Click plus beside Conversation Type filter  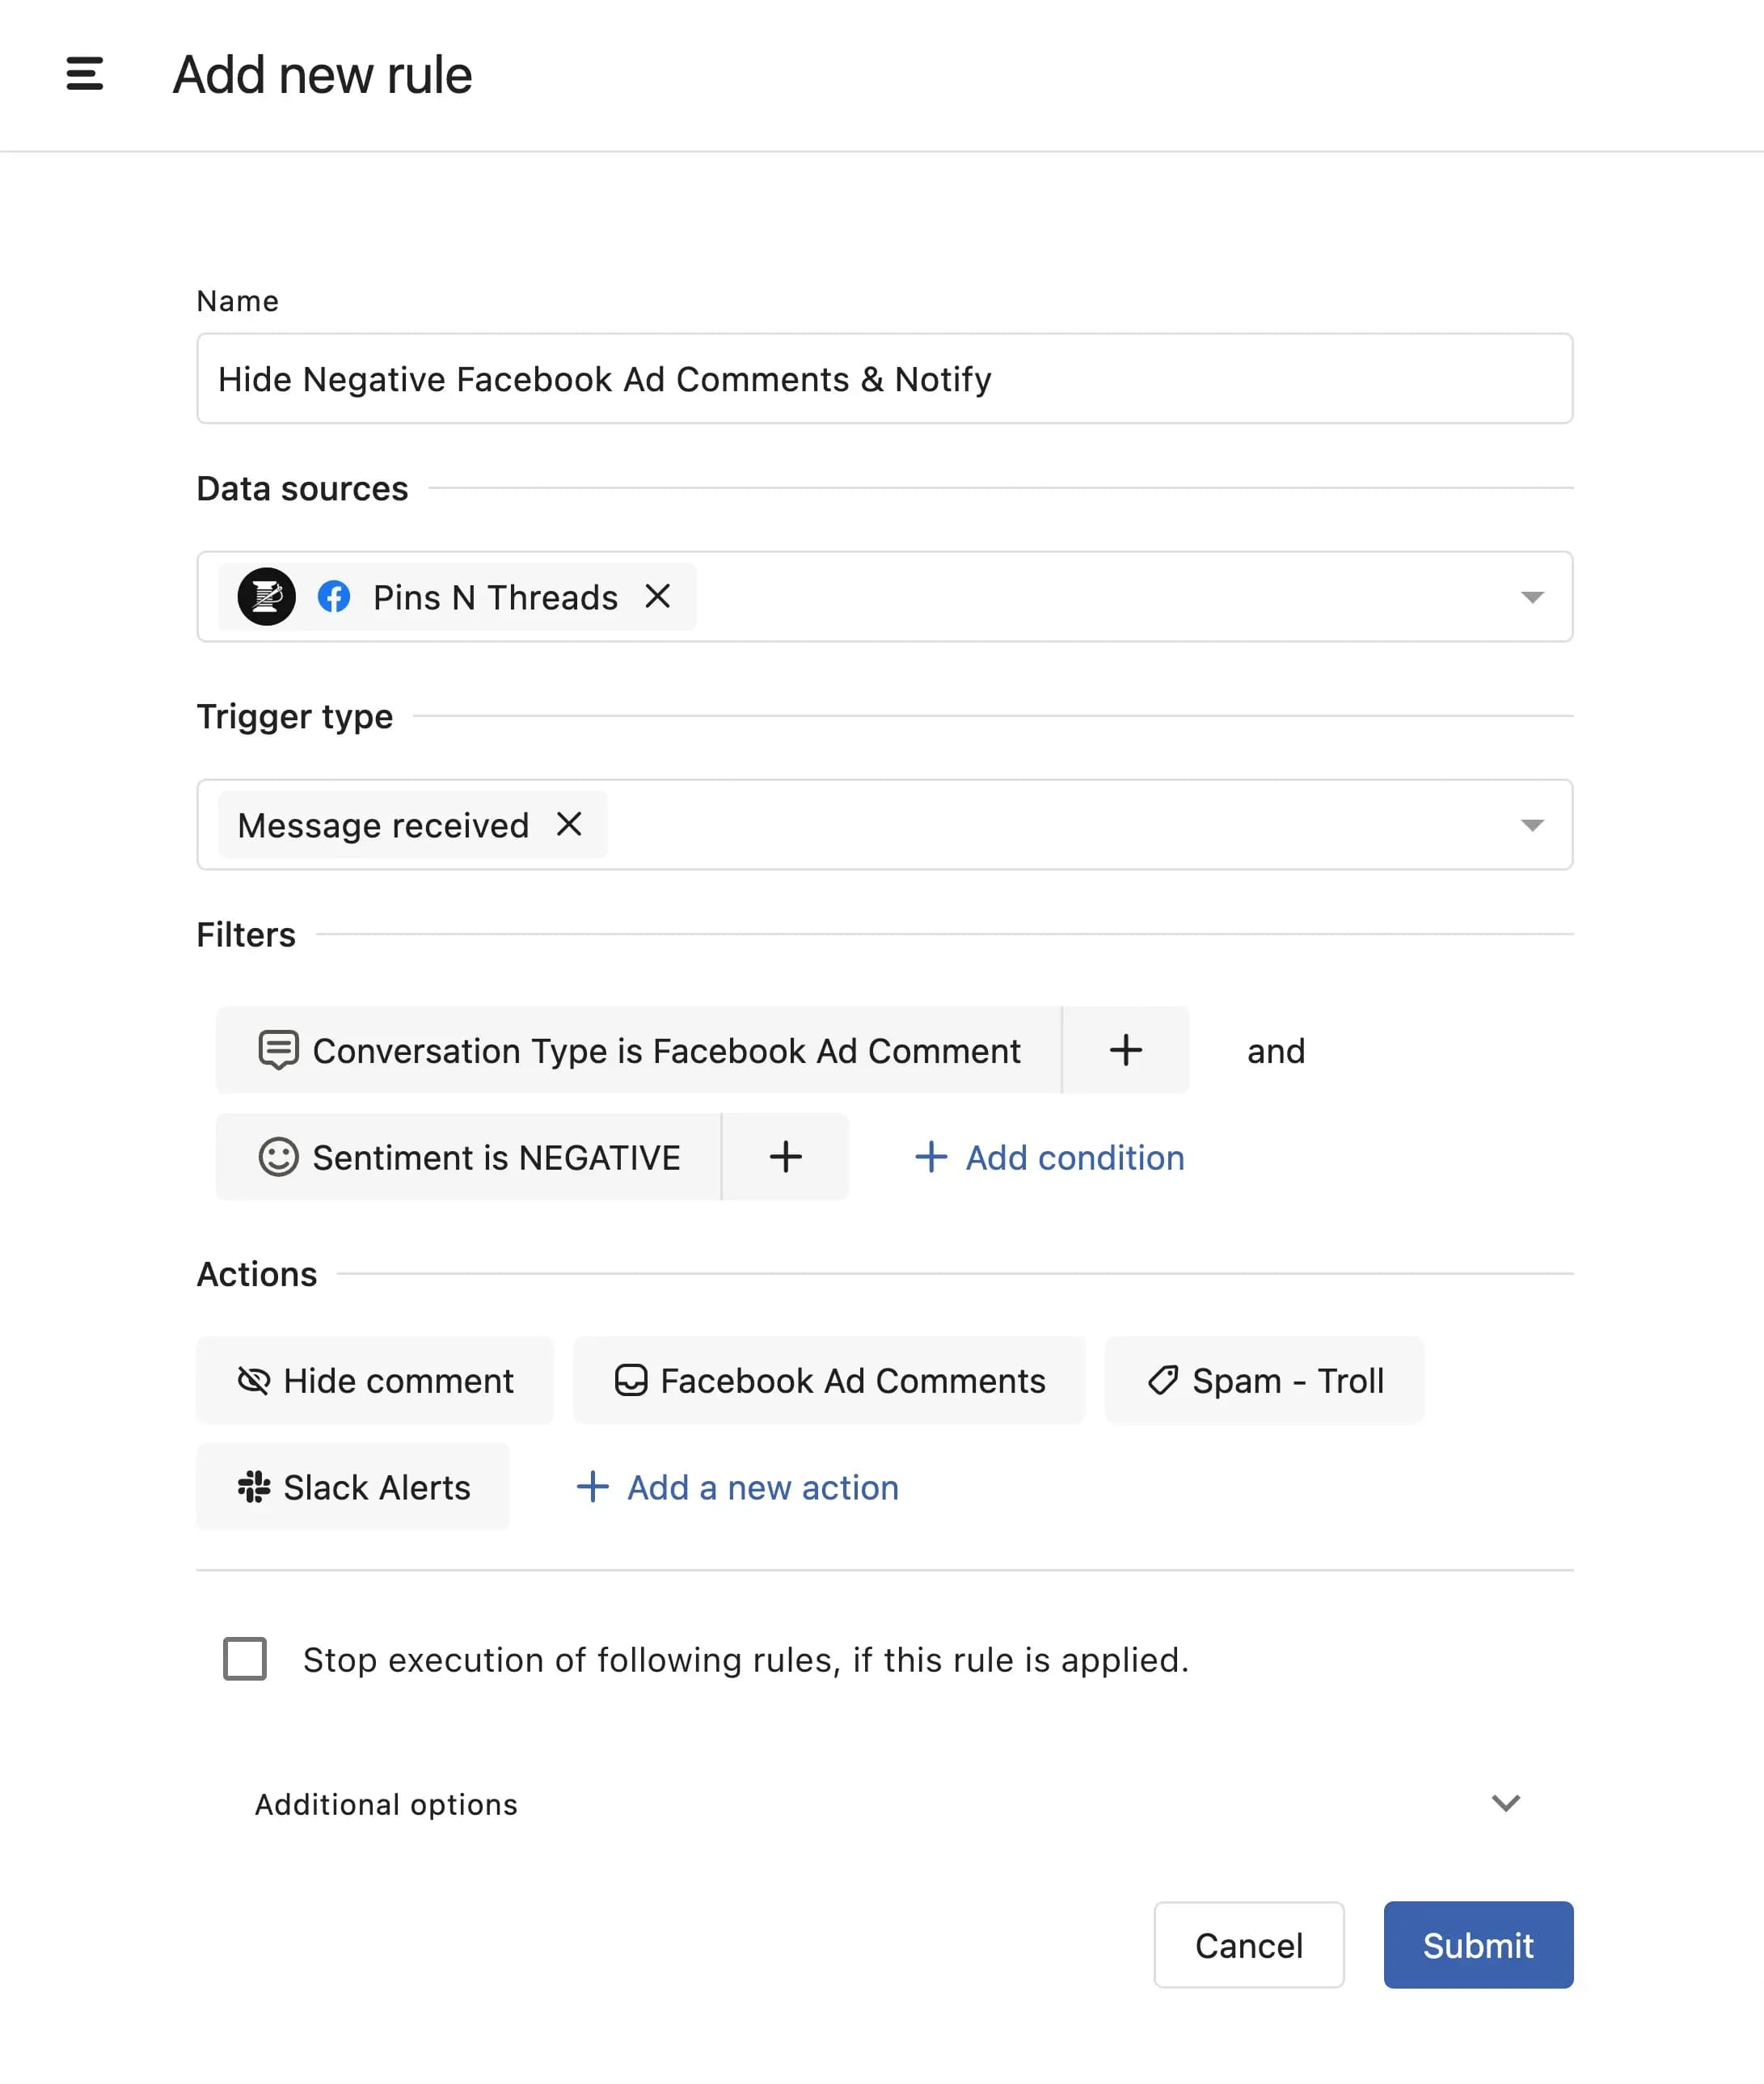click(x=1125, y=1050)
